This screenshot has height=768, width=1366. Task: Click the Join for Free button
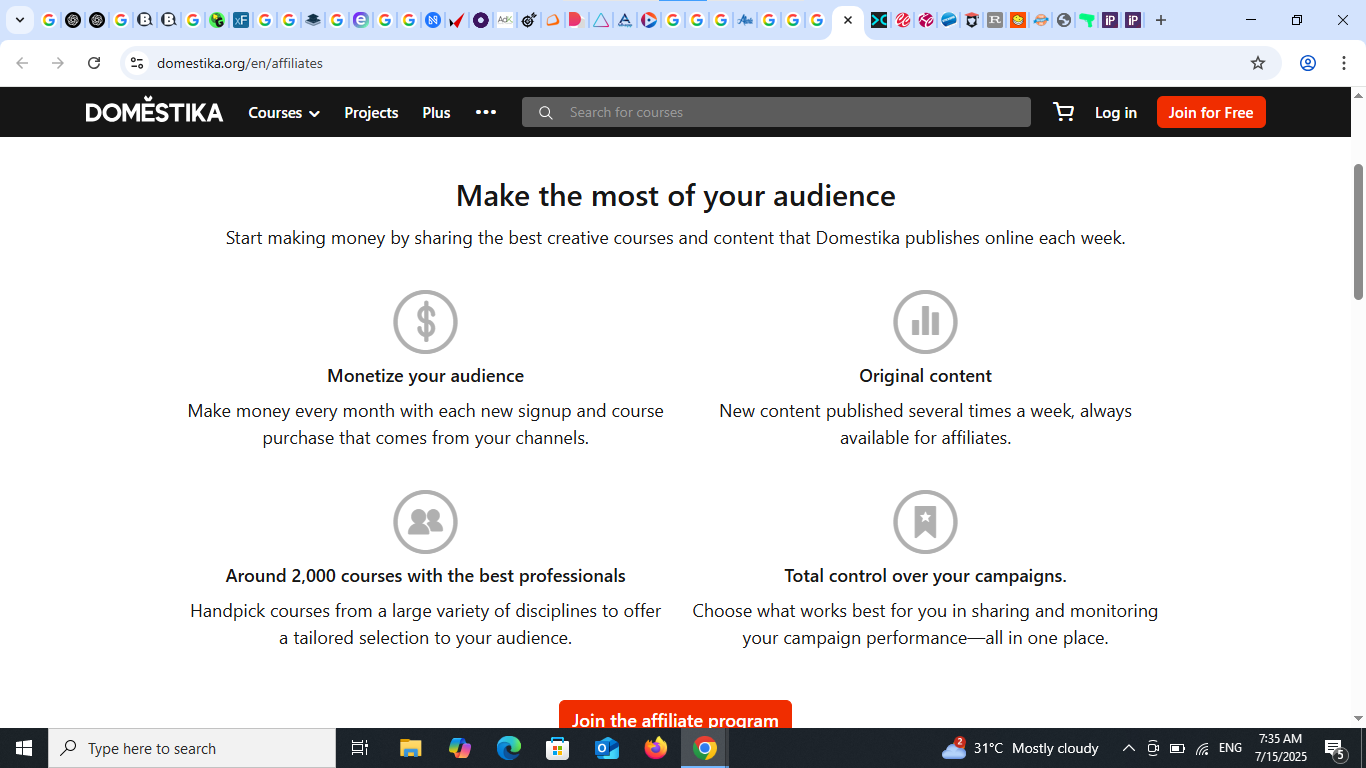pos(1211,112)
